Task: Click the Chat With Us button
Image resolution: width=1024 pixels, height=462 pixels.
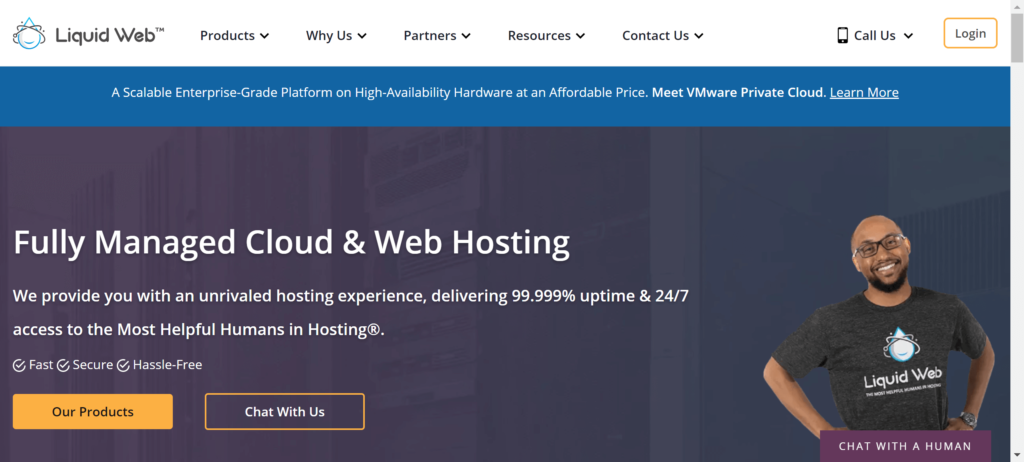Action: tap(285, 412)
